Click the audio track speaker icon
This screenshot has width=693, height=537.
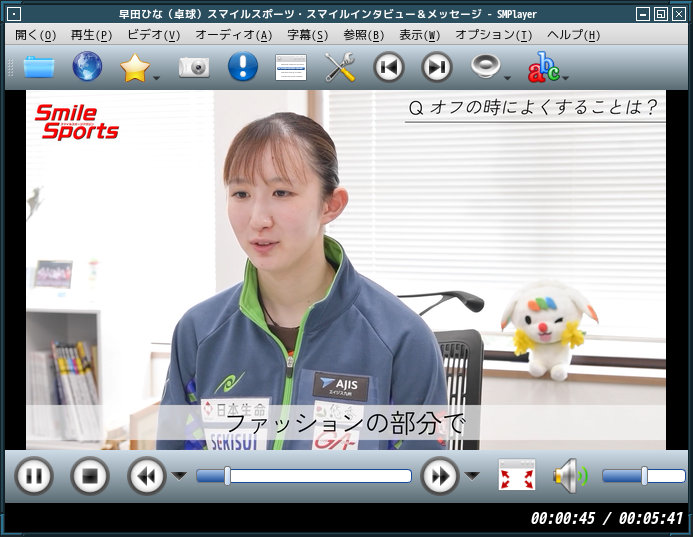click(485, 66)
